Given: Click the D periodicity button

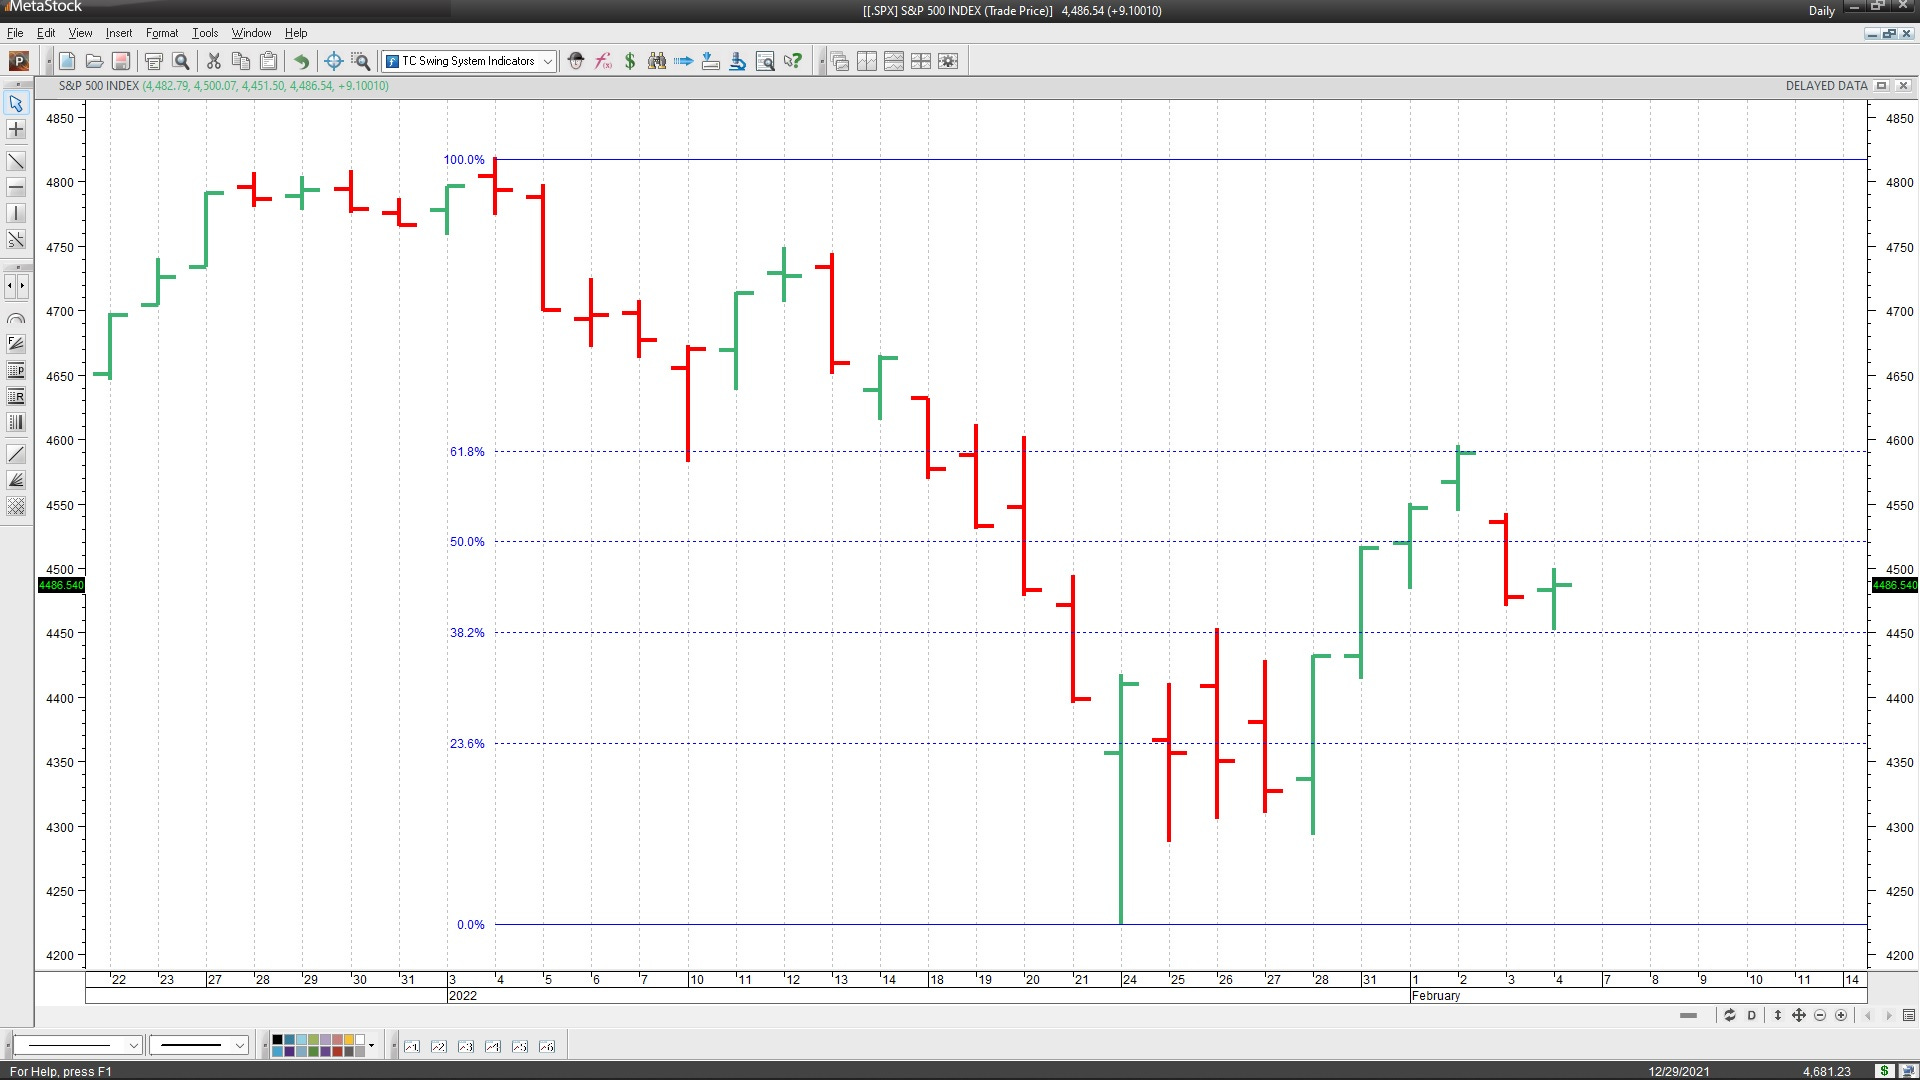Looking at the screenshot, I should (1751, 1015).
